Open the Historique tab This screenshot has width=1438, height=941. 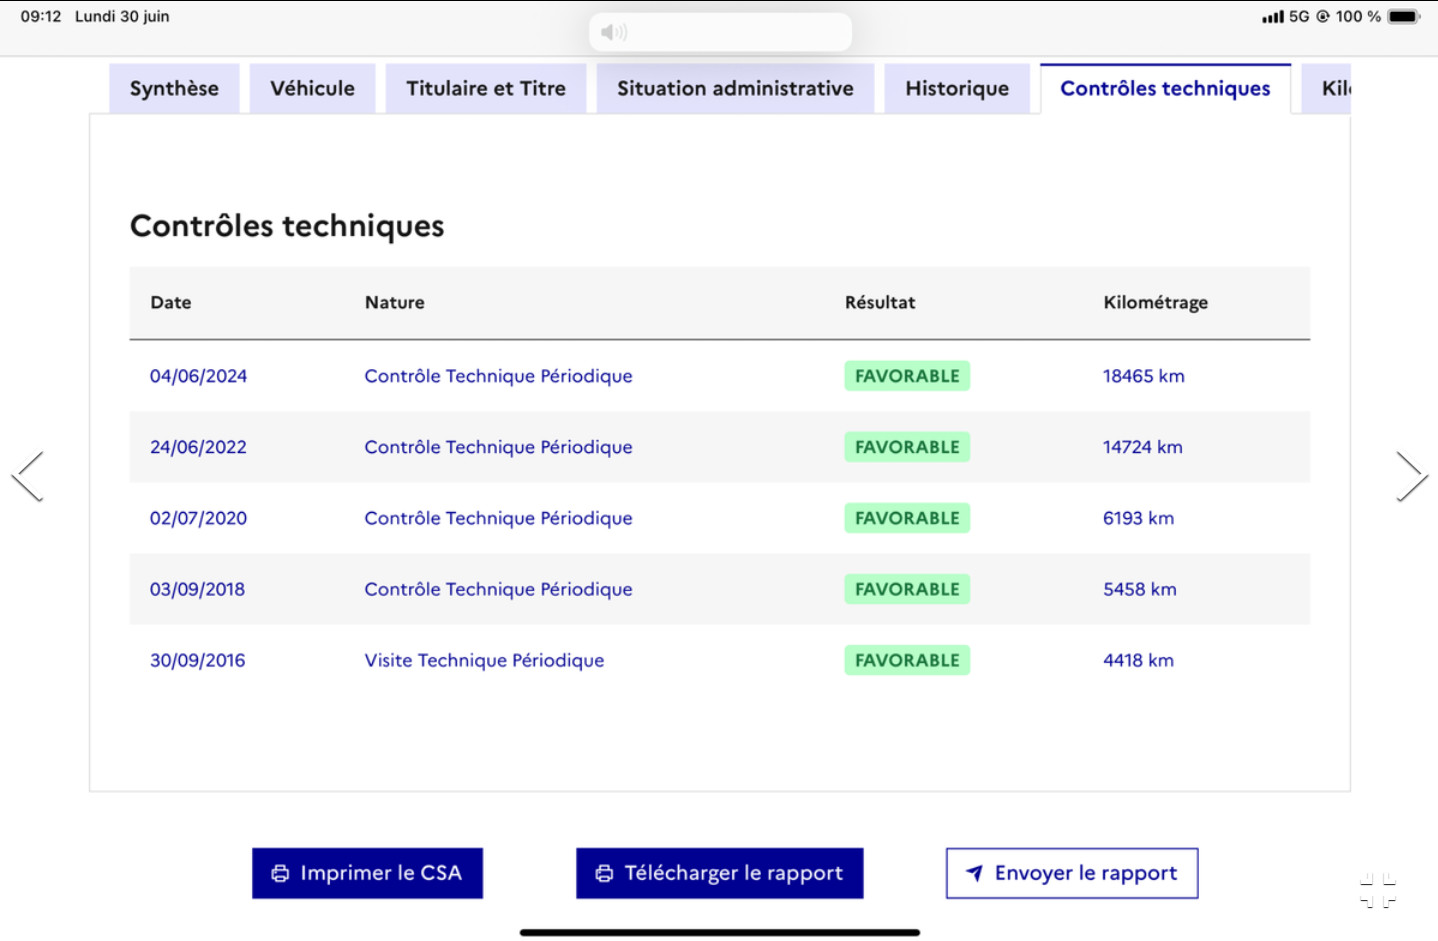[957, 88]
